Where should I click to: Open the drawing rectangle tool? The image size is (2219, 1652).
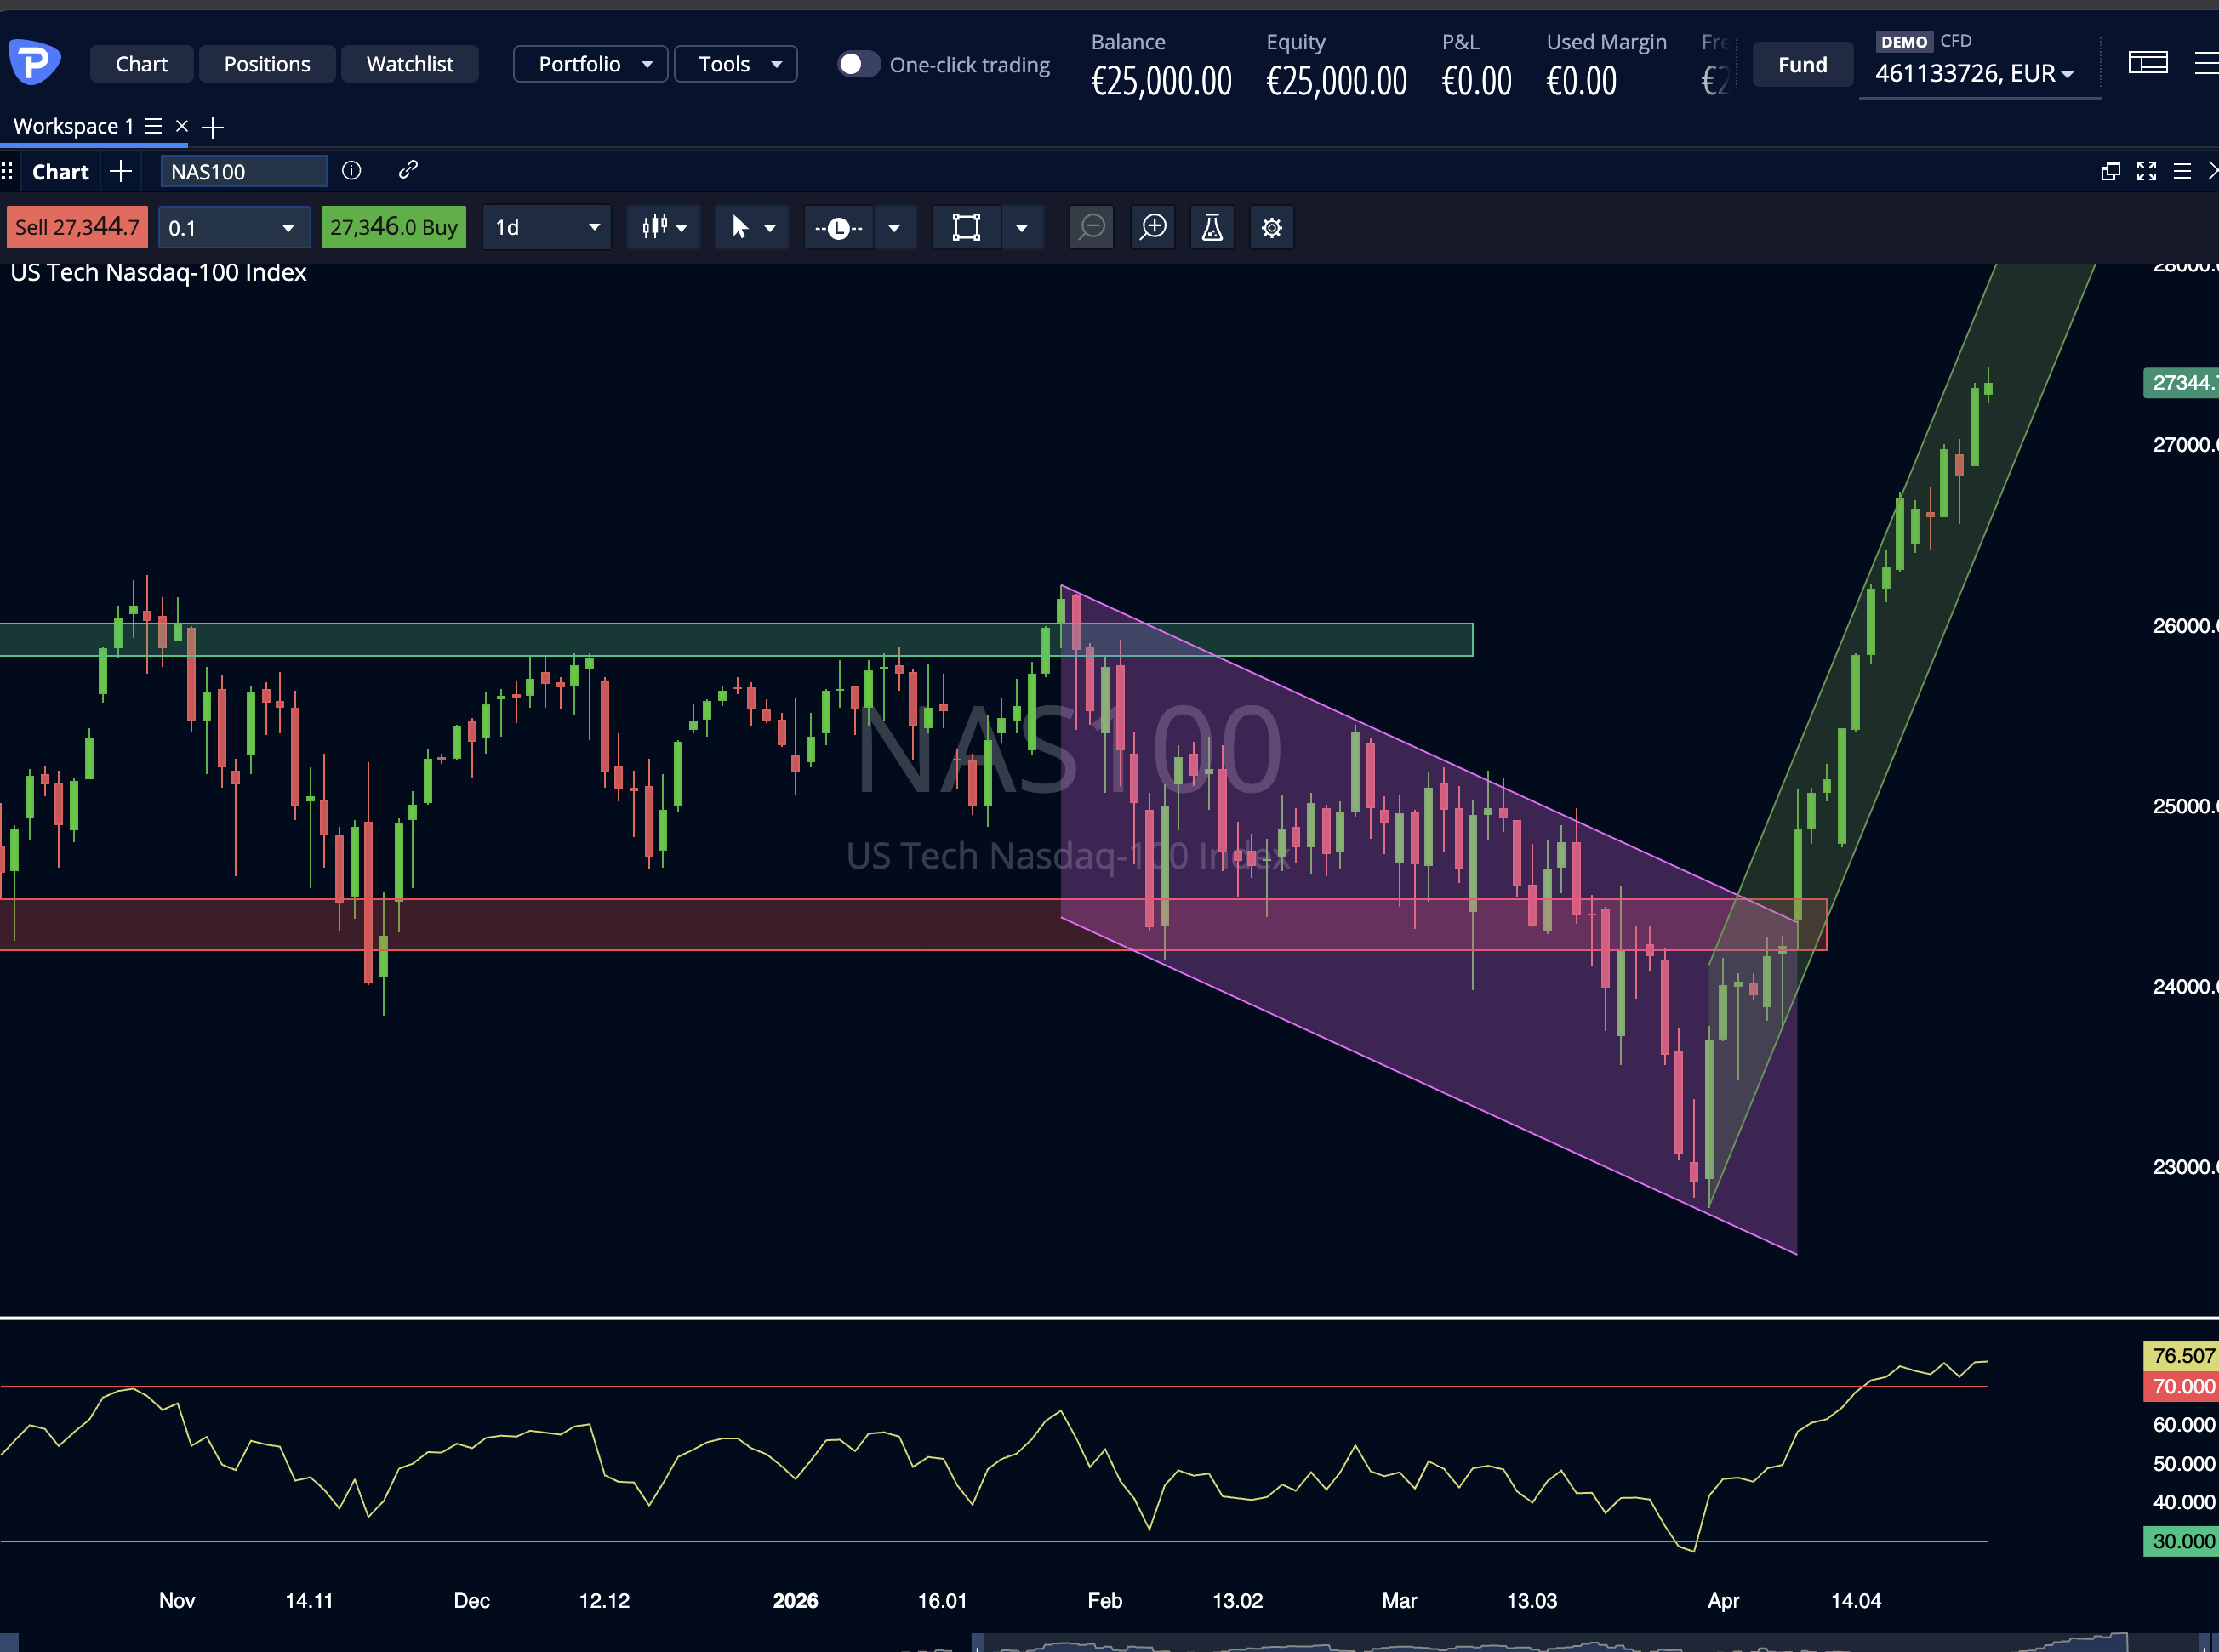point(965,227)
